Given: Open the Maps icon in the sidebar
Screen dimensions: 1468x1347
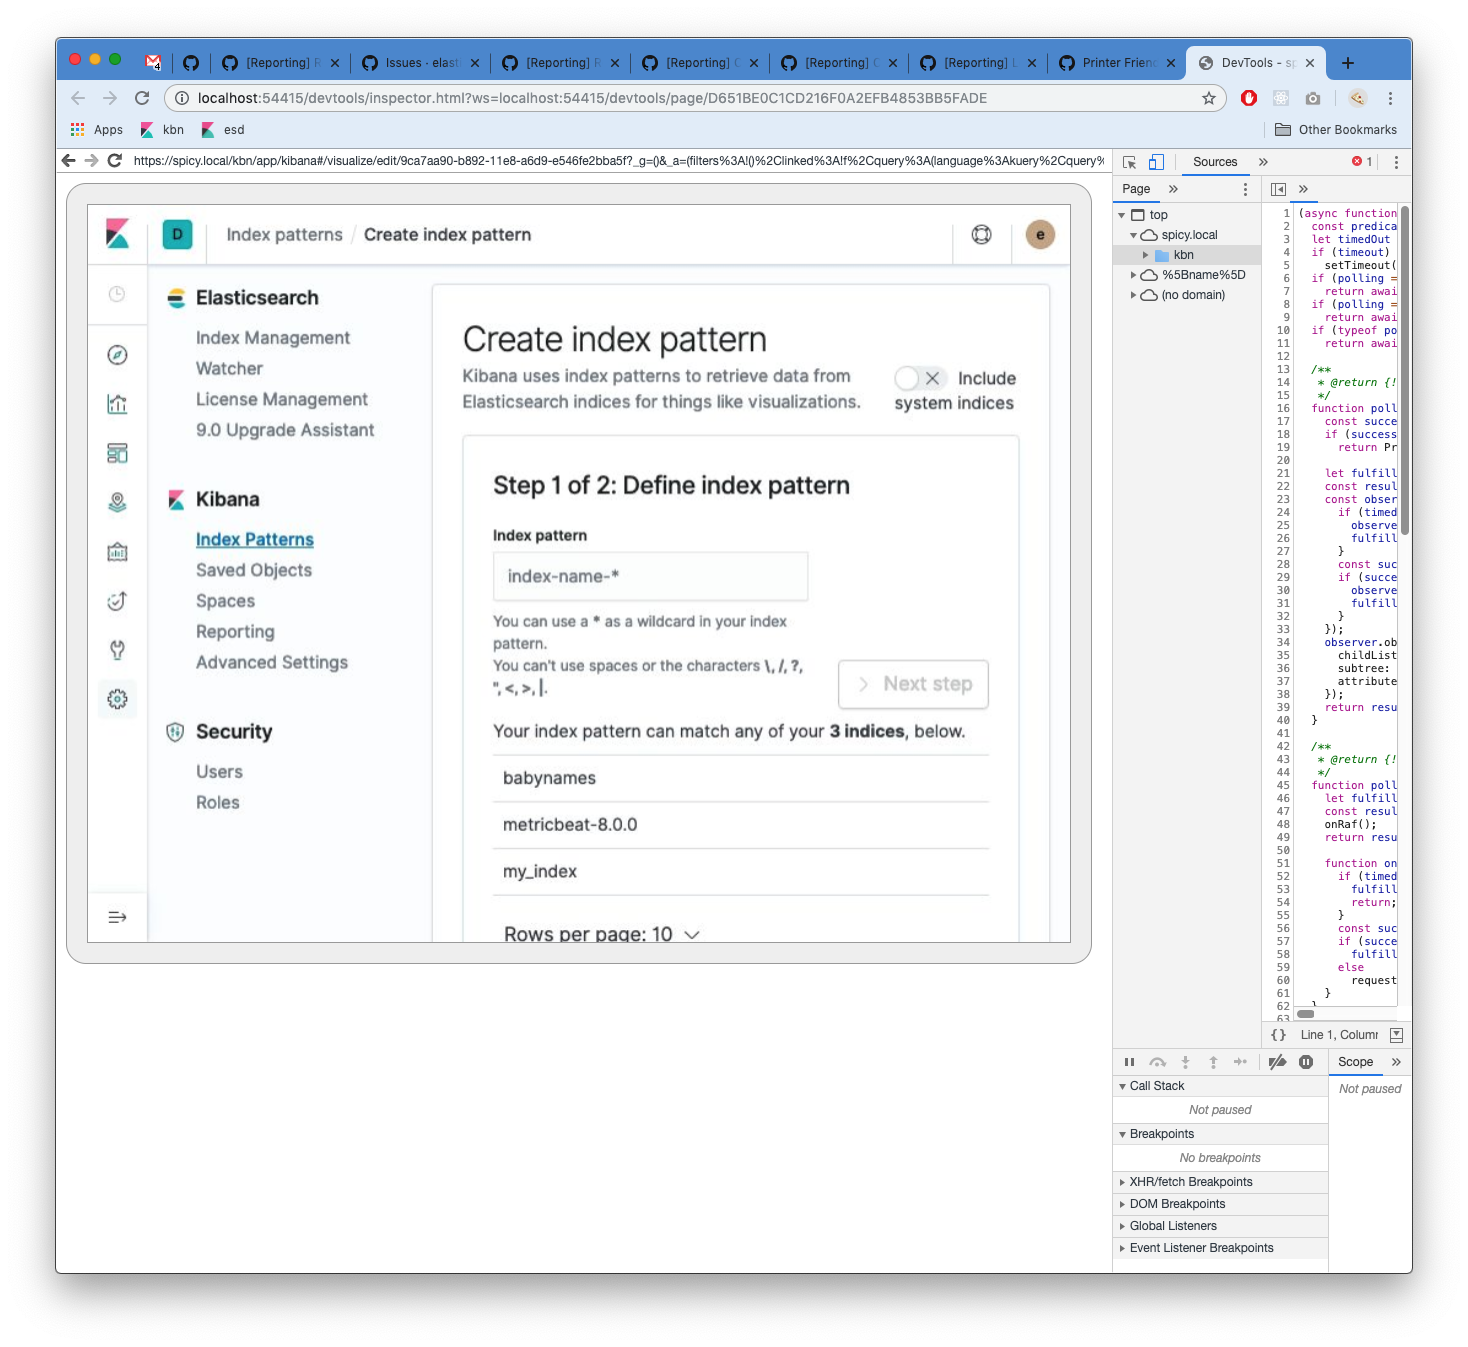Looking at the screenshot, I should pyautogui.click(x=118, y=502).
